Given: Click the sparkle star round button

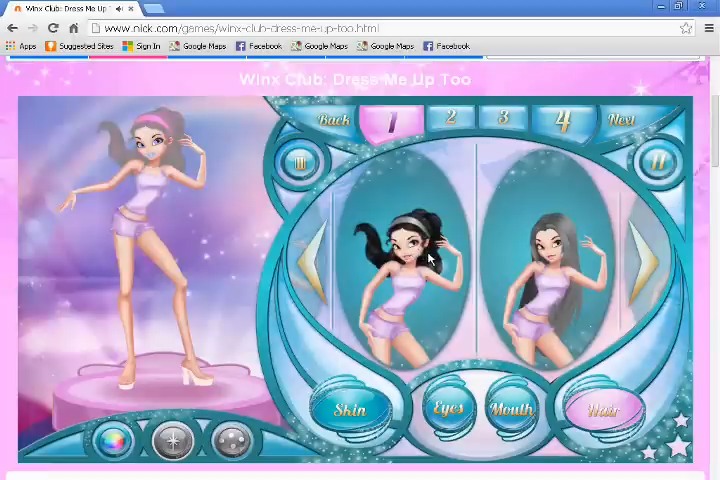Looking at the screenshot, I should pos(173,440).
